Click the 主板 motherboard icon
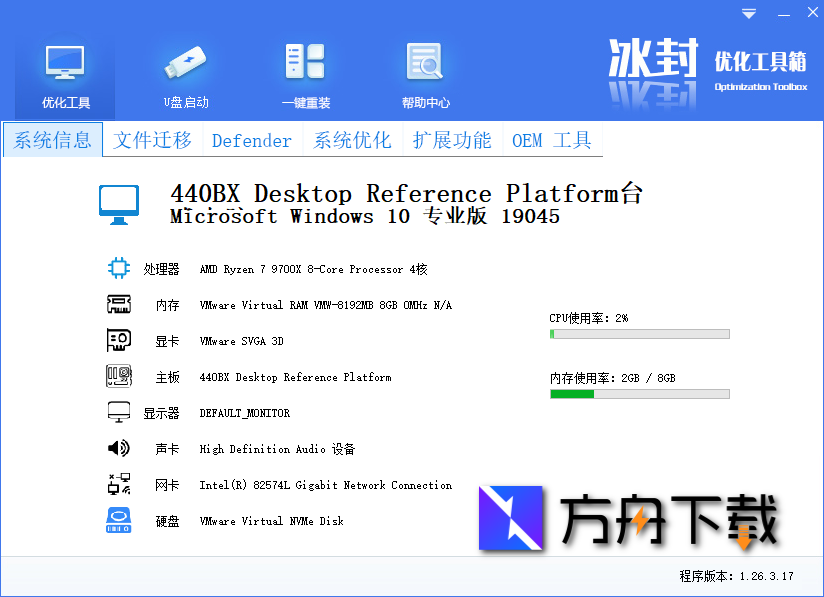Screen dimensions: 824x597 (119, 376)
